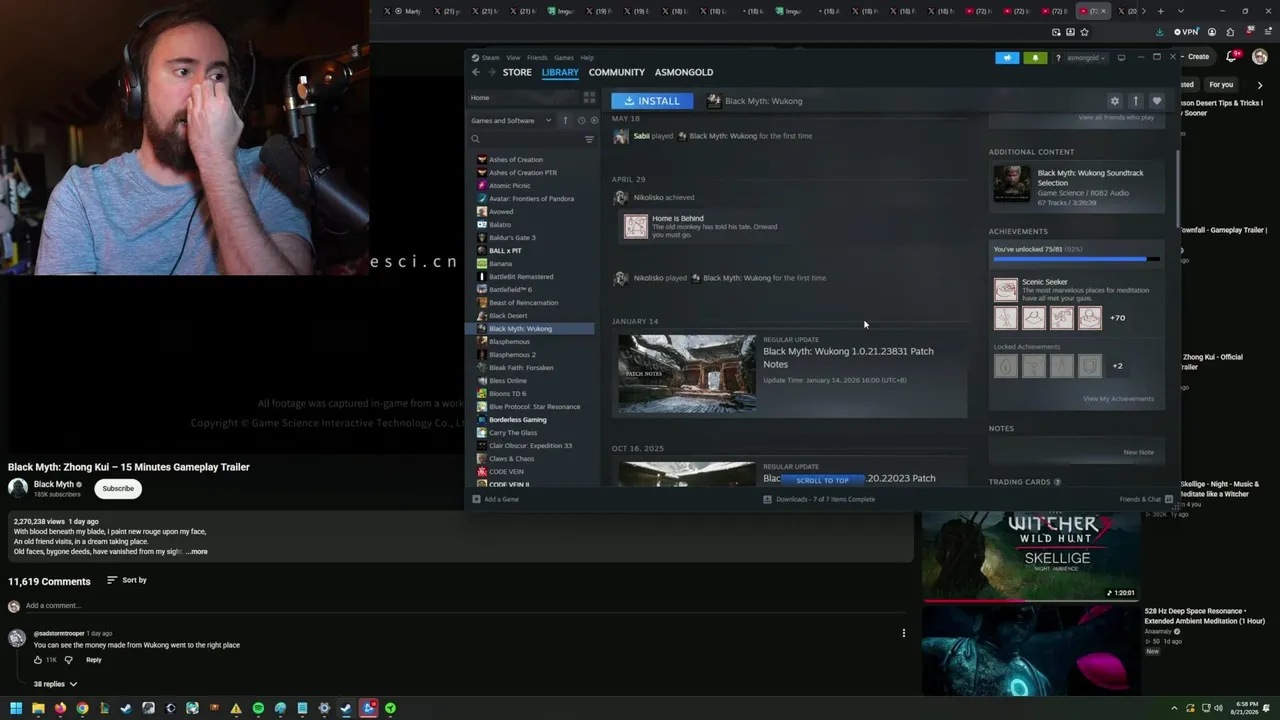Like the sadstormtrooper YouTube comment
The width and height of the screenshot is (1280, 720).
38,660
